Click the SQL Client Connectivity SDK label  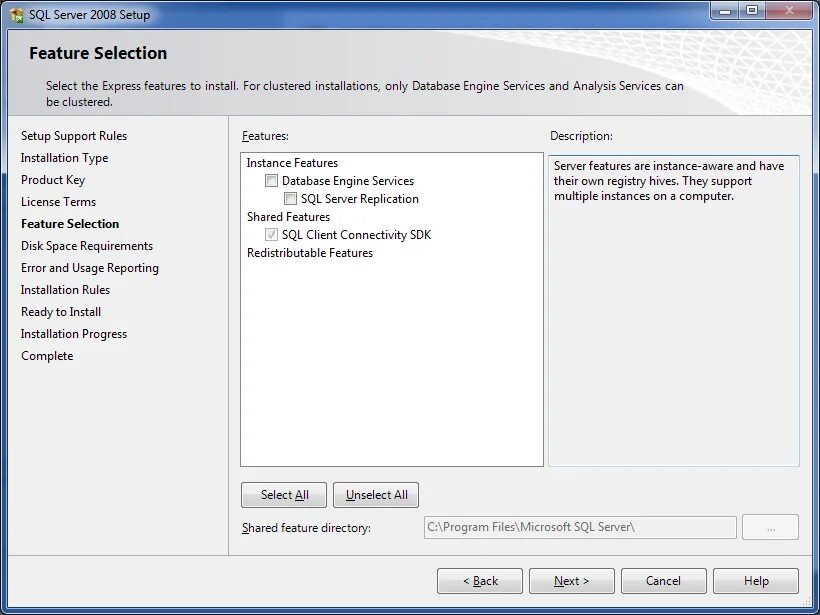point(356,235)
